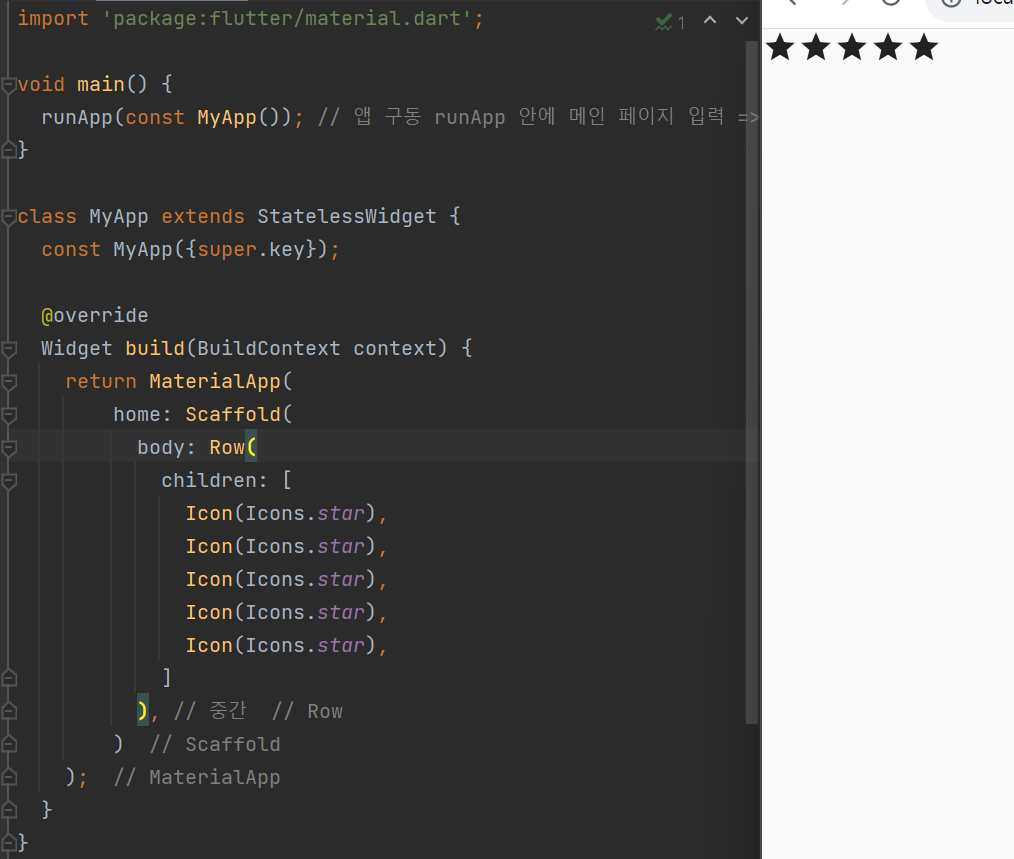Screen dimensions: 1014x859
Task: Click the closing ] bracket of children
Action: tap(167, 678)
